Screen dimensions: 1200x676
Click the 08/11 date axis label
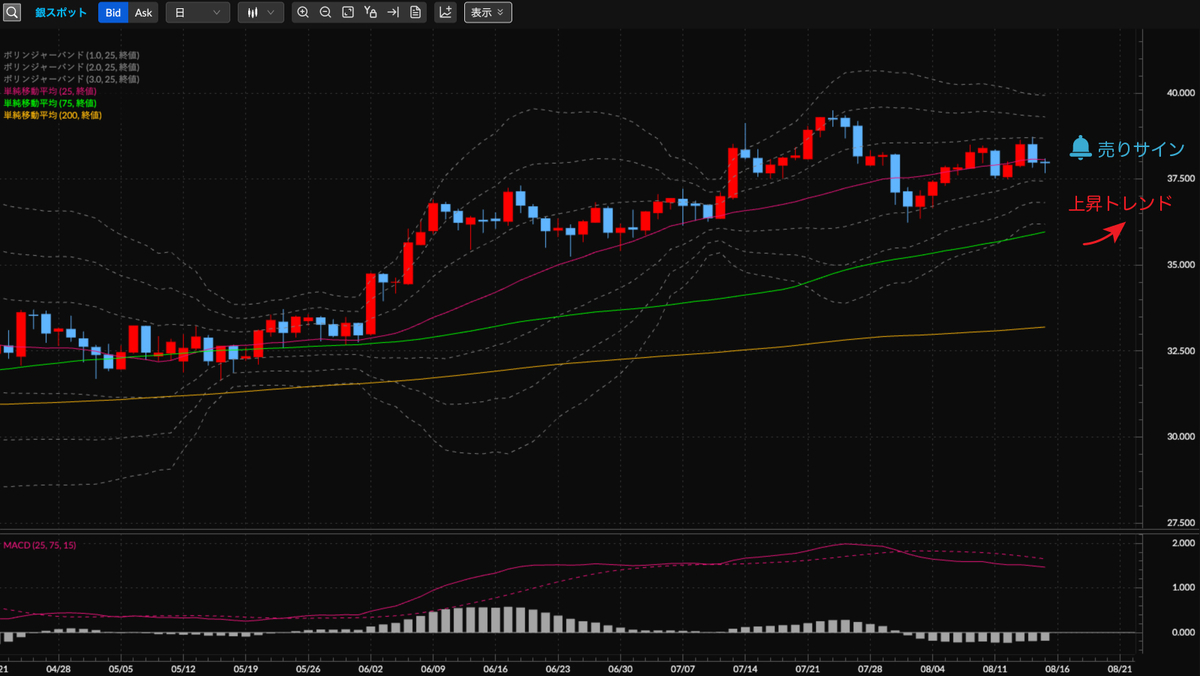pyautogui.click(x=994, y=668)
